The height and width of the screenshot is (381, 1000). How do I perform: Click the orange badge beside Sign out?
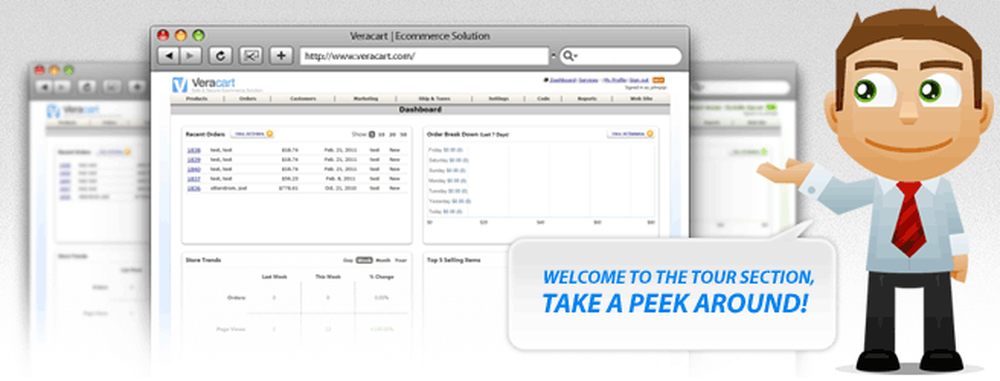659,80
